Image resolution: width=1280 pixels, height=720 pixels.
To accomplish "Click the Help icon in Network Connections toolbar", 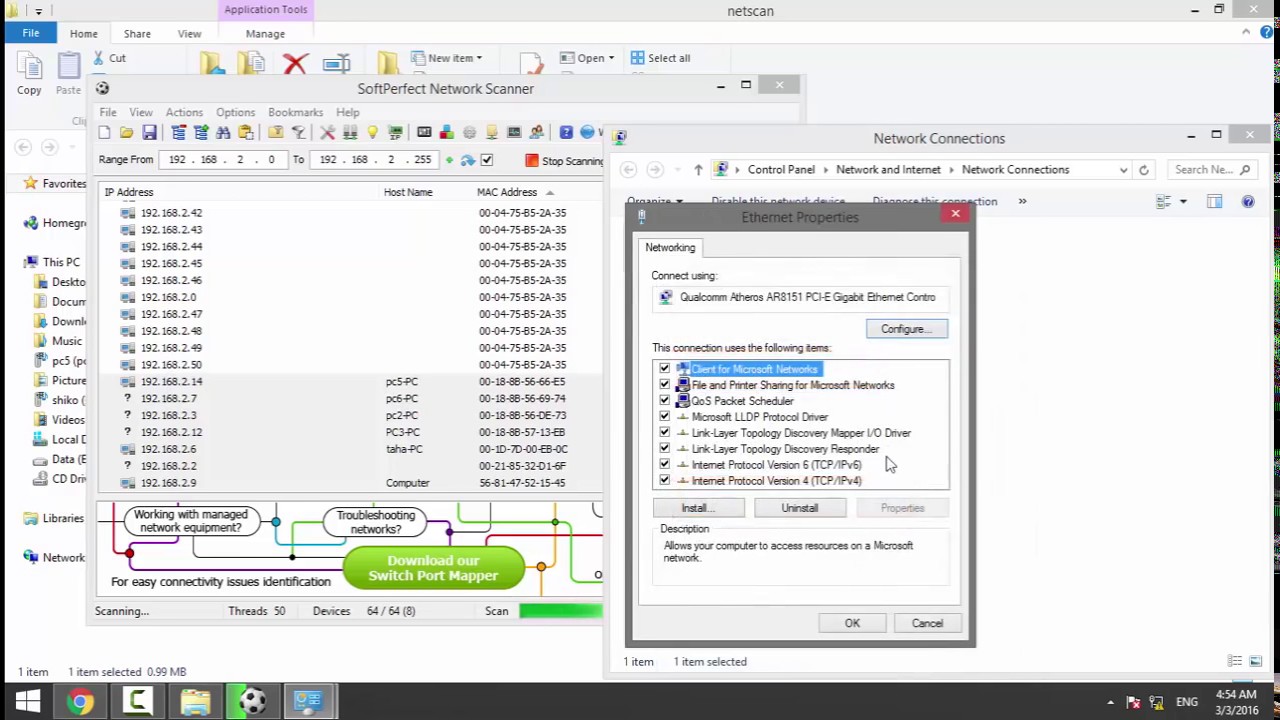I will pos(1248,202).
